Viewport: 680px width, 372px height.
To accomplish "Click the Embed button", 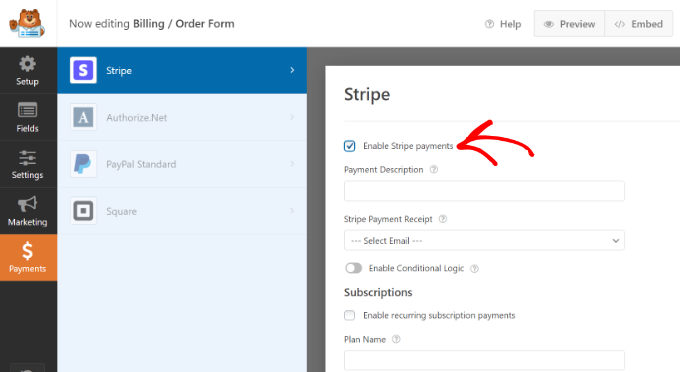I will click(638, 24).
